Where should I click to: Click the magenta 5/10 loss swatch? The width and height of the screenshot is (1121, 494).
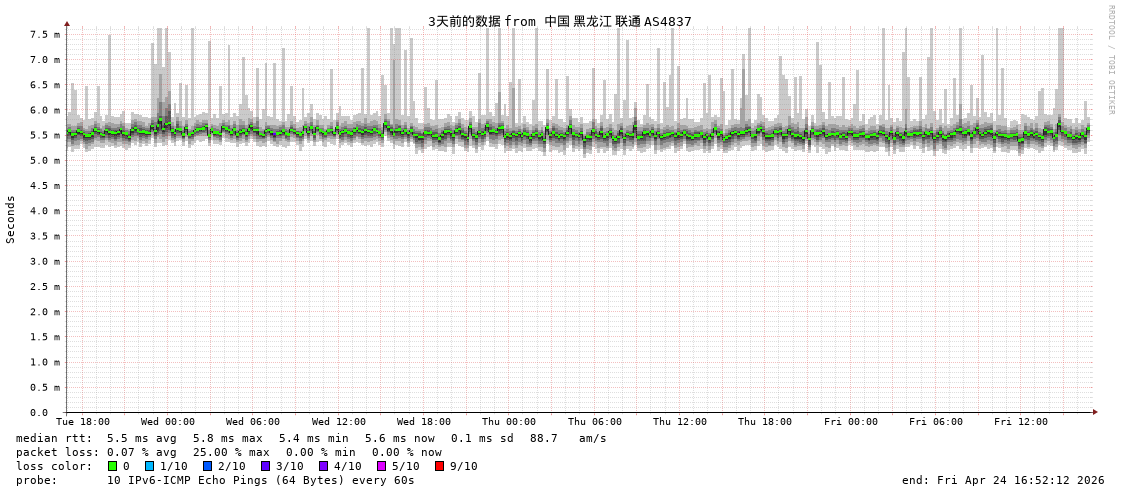382,466
